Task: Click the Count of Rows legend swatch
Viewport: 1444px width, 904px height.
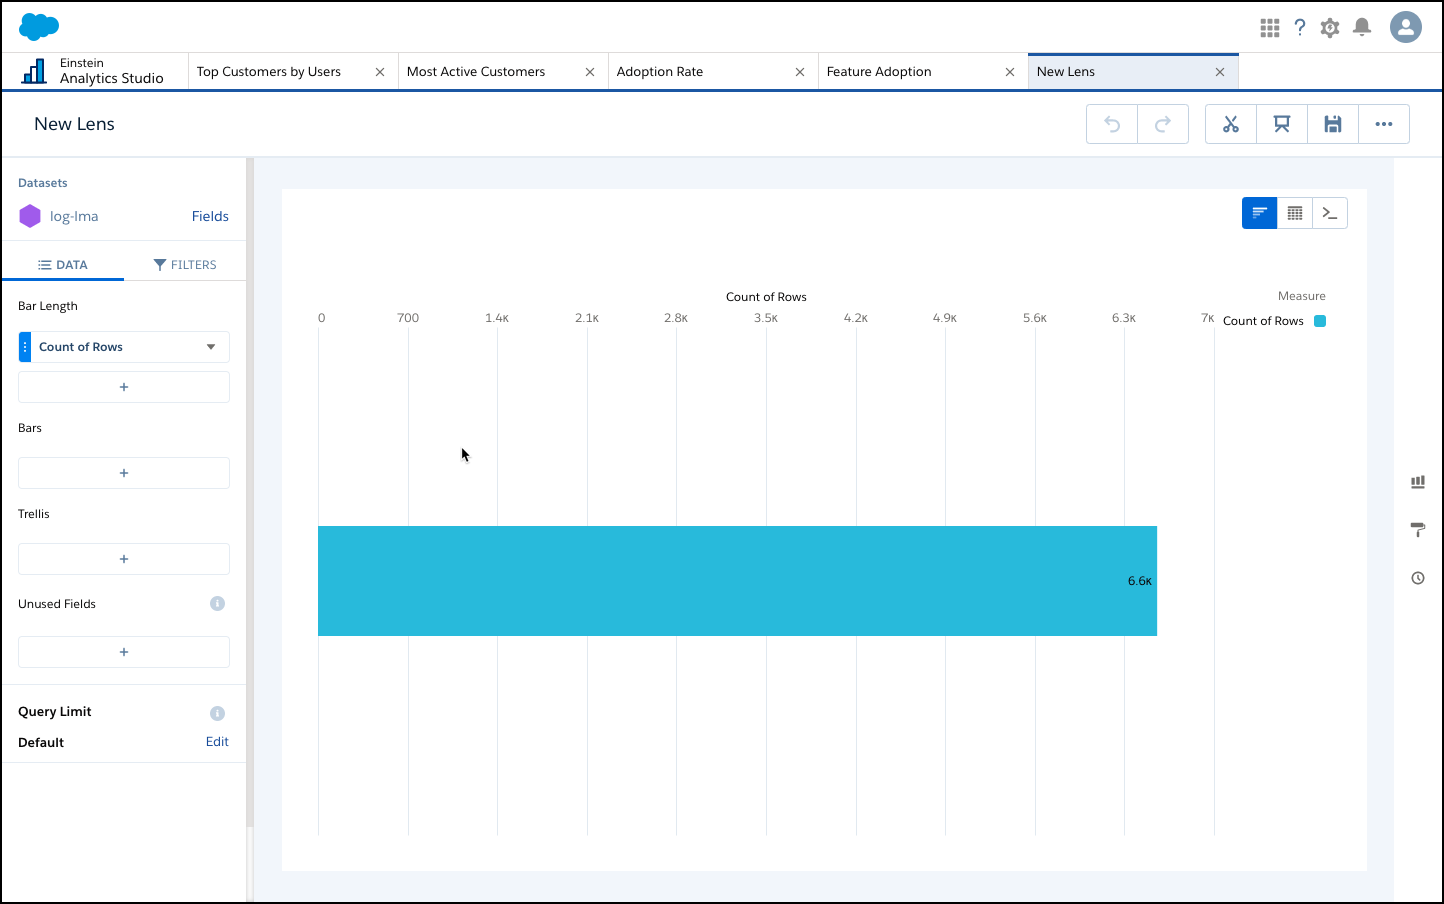Action: [x=1320, y=321]
